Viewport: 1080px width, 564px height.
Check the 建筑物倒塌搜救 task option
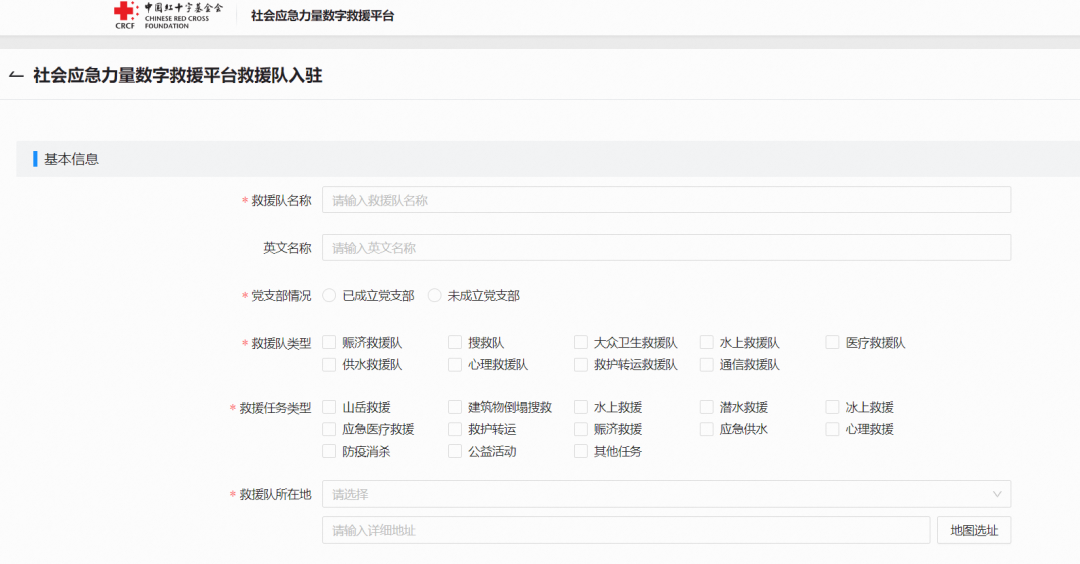[455, 407]
